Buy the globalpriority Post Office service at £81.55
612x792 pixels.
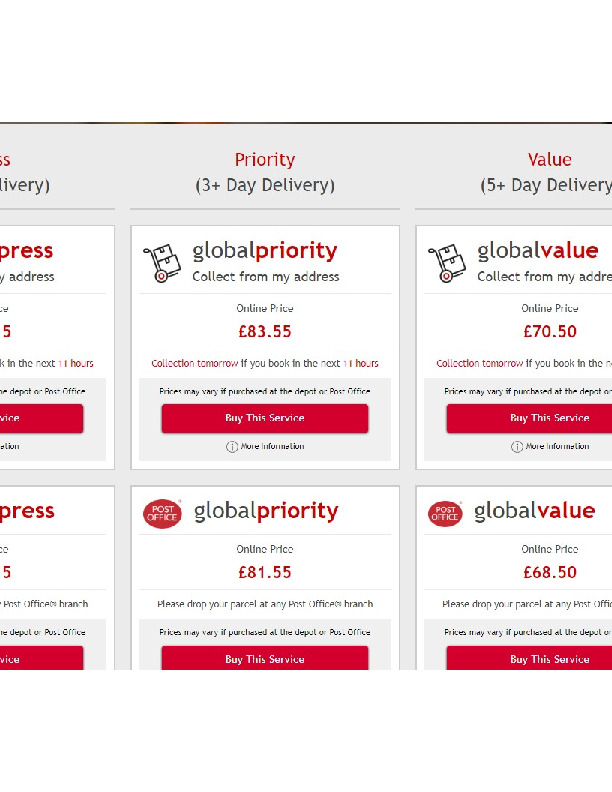(265, 659)
